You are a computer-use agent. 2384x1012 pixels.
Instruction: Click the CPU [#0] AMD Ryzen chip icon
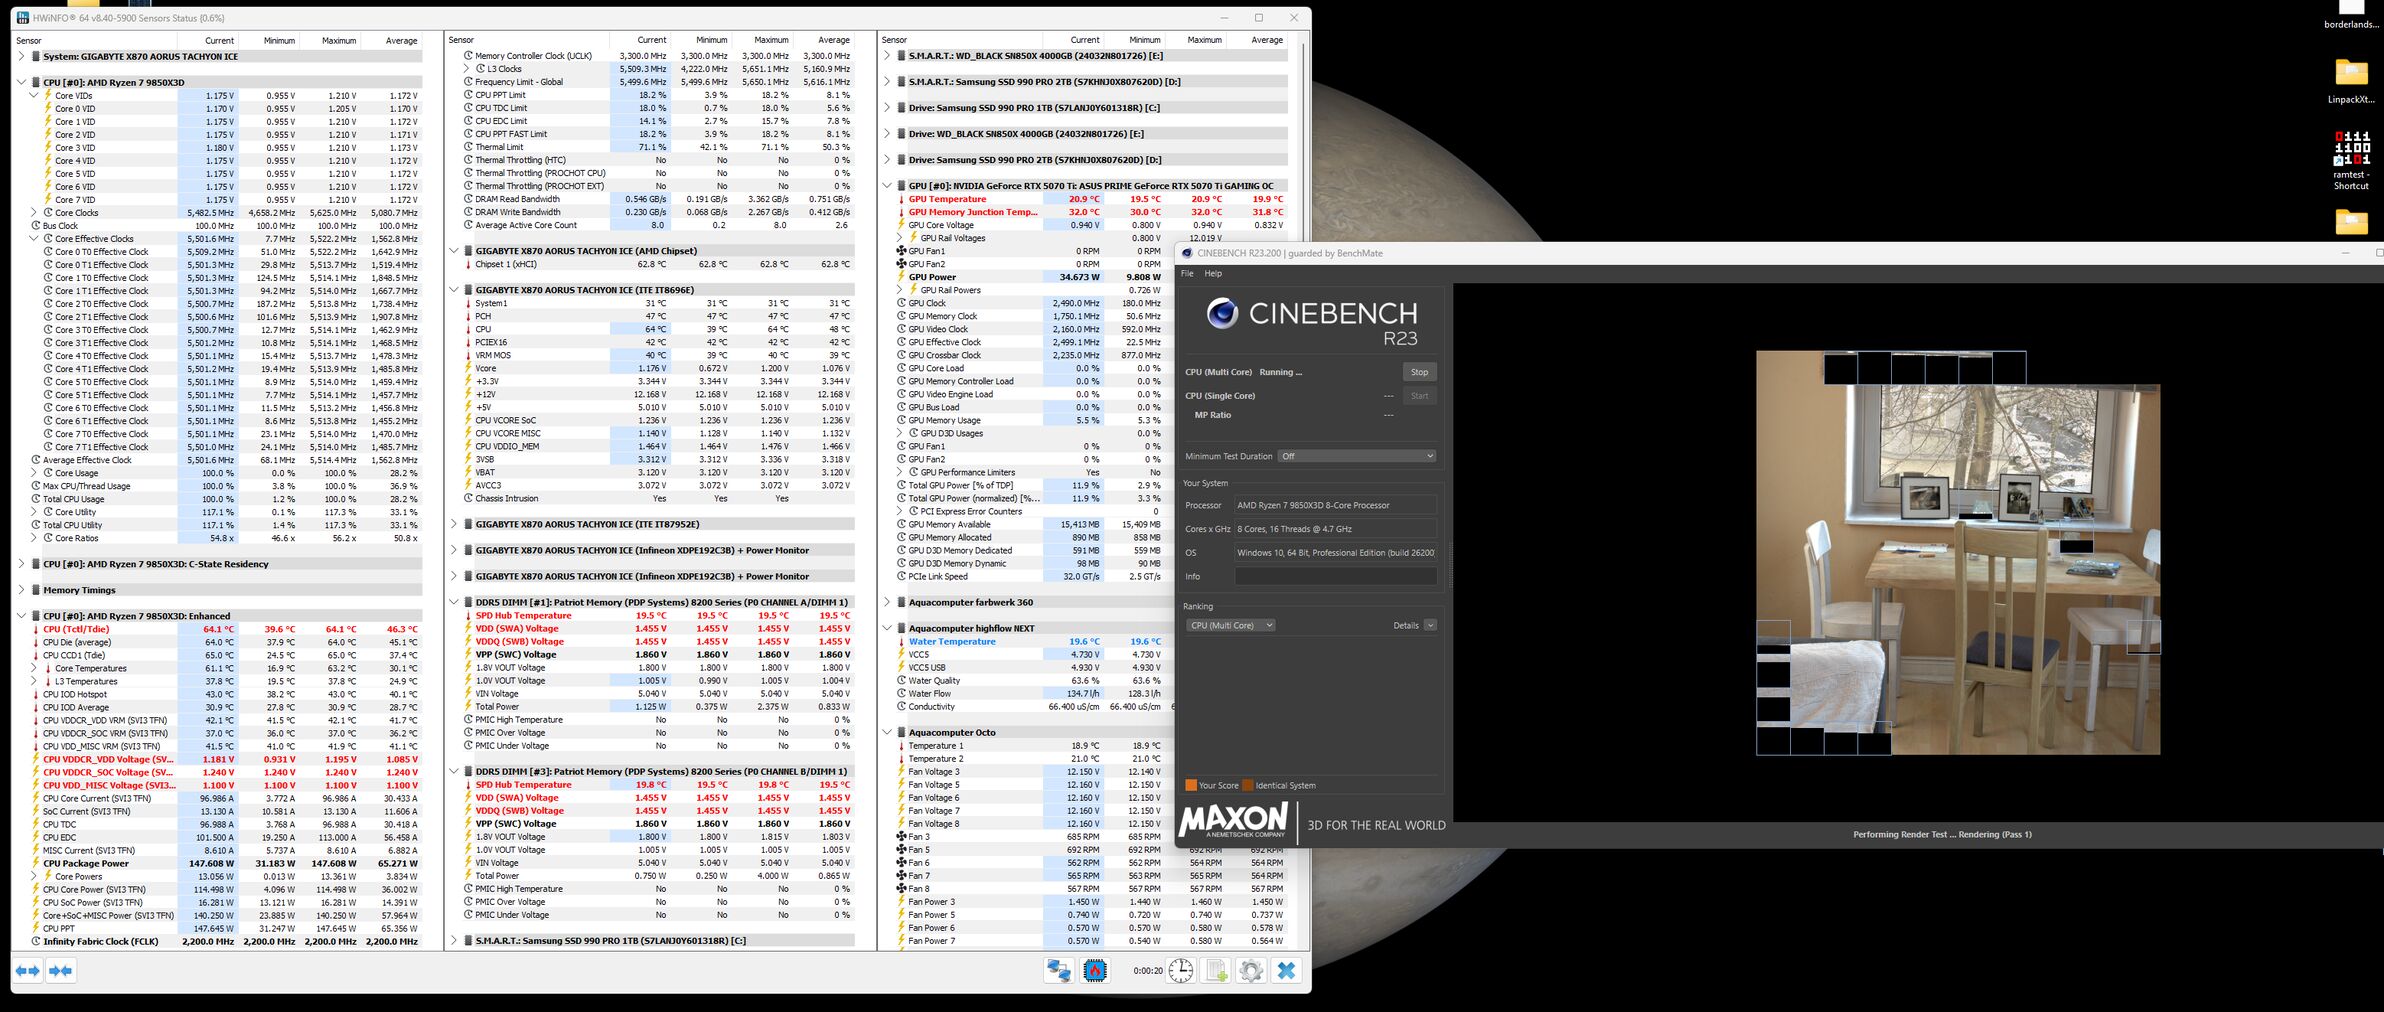click(x=35, y=83)
